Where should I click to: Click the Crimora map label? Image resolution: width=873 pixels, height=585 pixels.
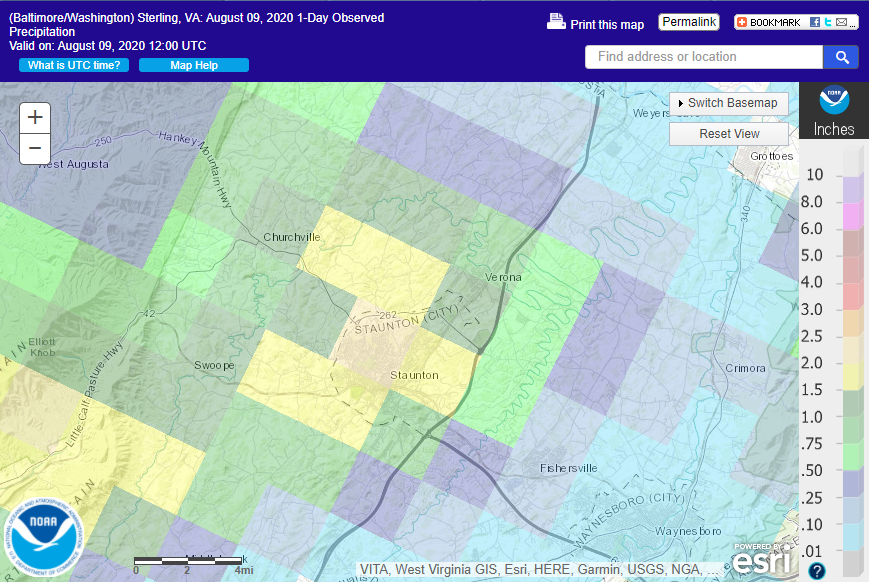pos(748,370)
